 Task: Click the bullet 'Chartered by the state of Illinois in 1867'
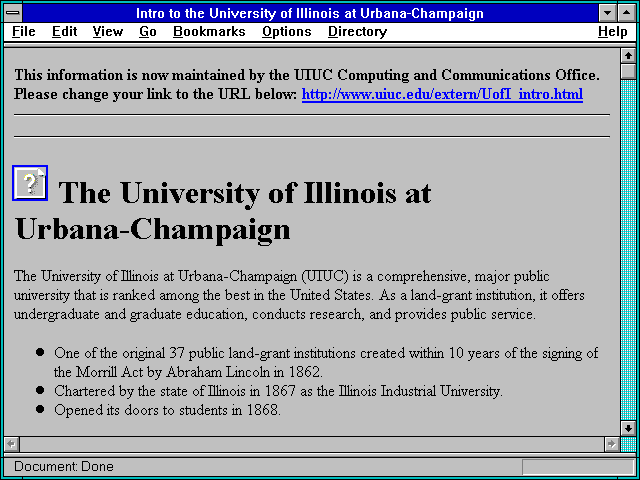[x=278, y=391]
